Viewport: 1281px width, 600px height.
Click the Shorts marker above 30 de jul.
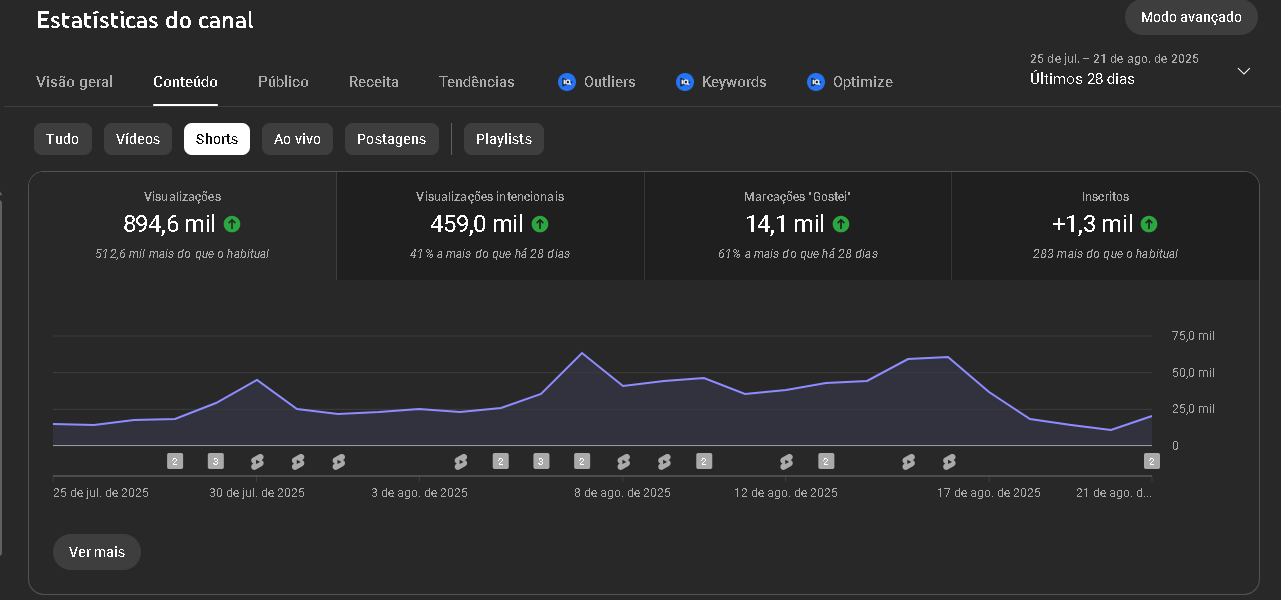click(x=257, y=461)
